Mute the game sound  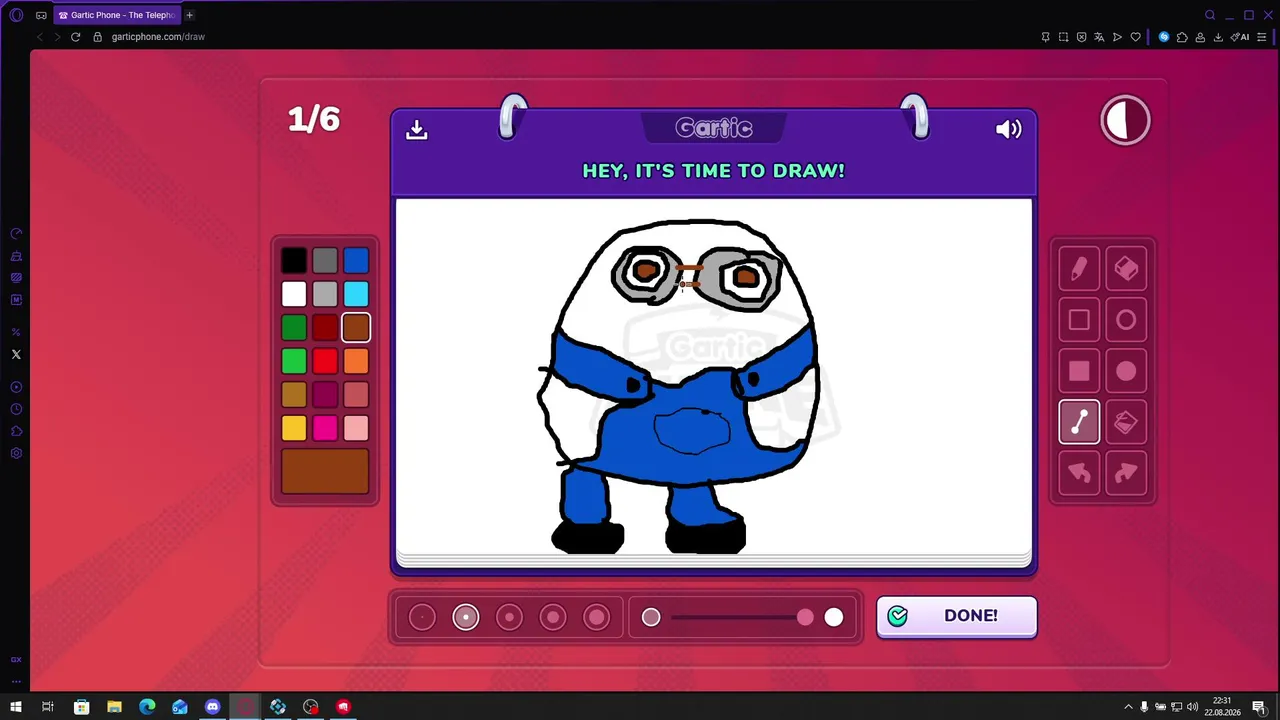[x=1009, y=129]
